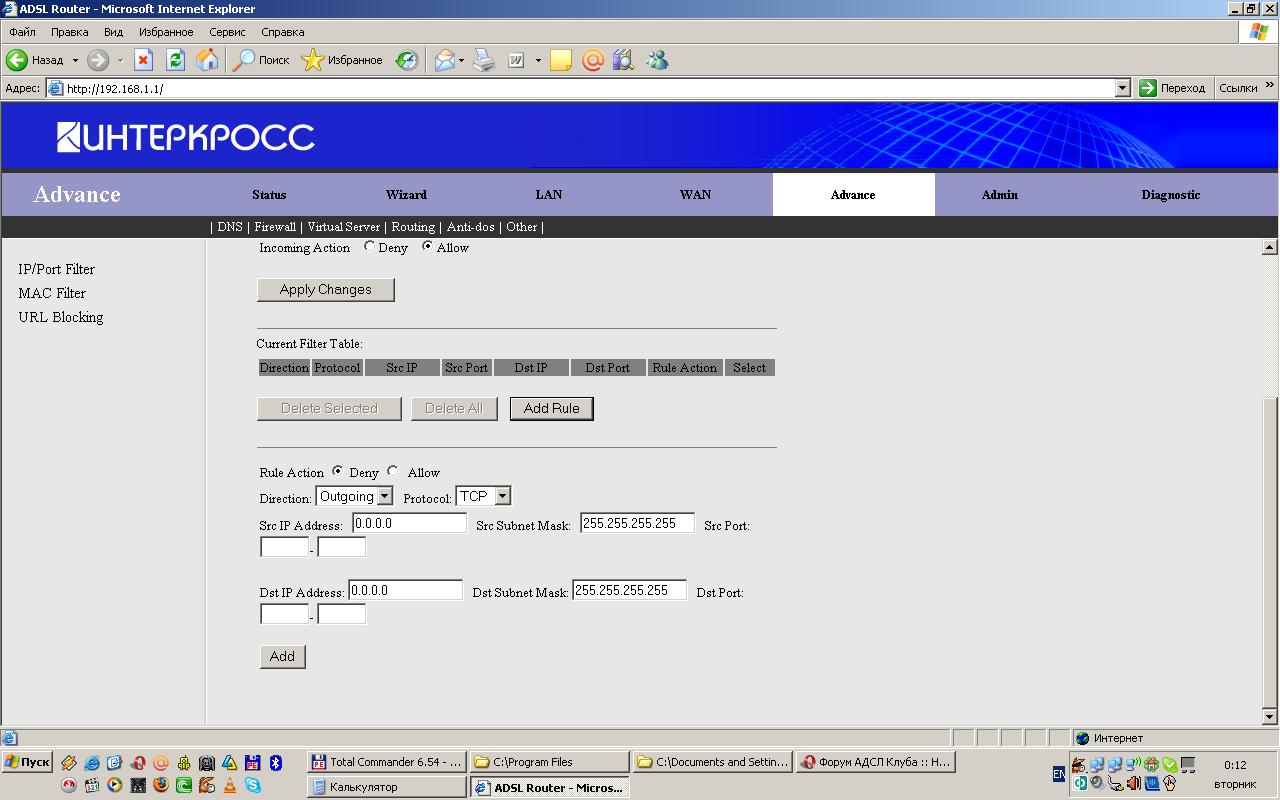Image resolution: width=1280 pixels, height=800 pixels.
Task: Select Allow for Rule Action
Action: (393, 472)
